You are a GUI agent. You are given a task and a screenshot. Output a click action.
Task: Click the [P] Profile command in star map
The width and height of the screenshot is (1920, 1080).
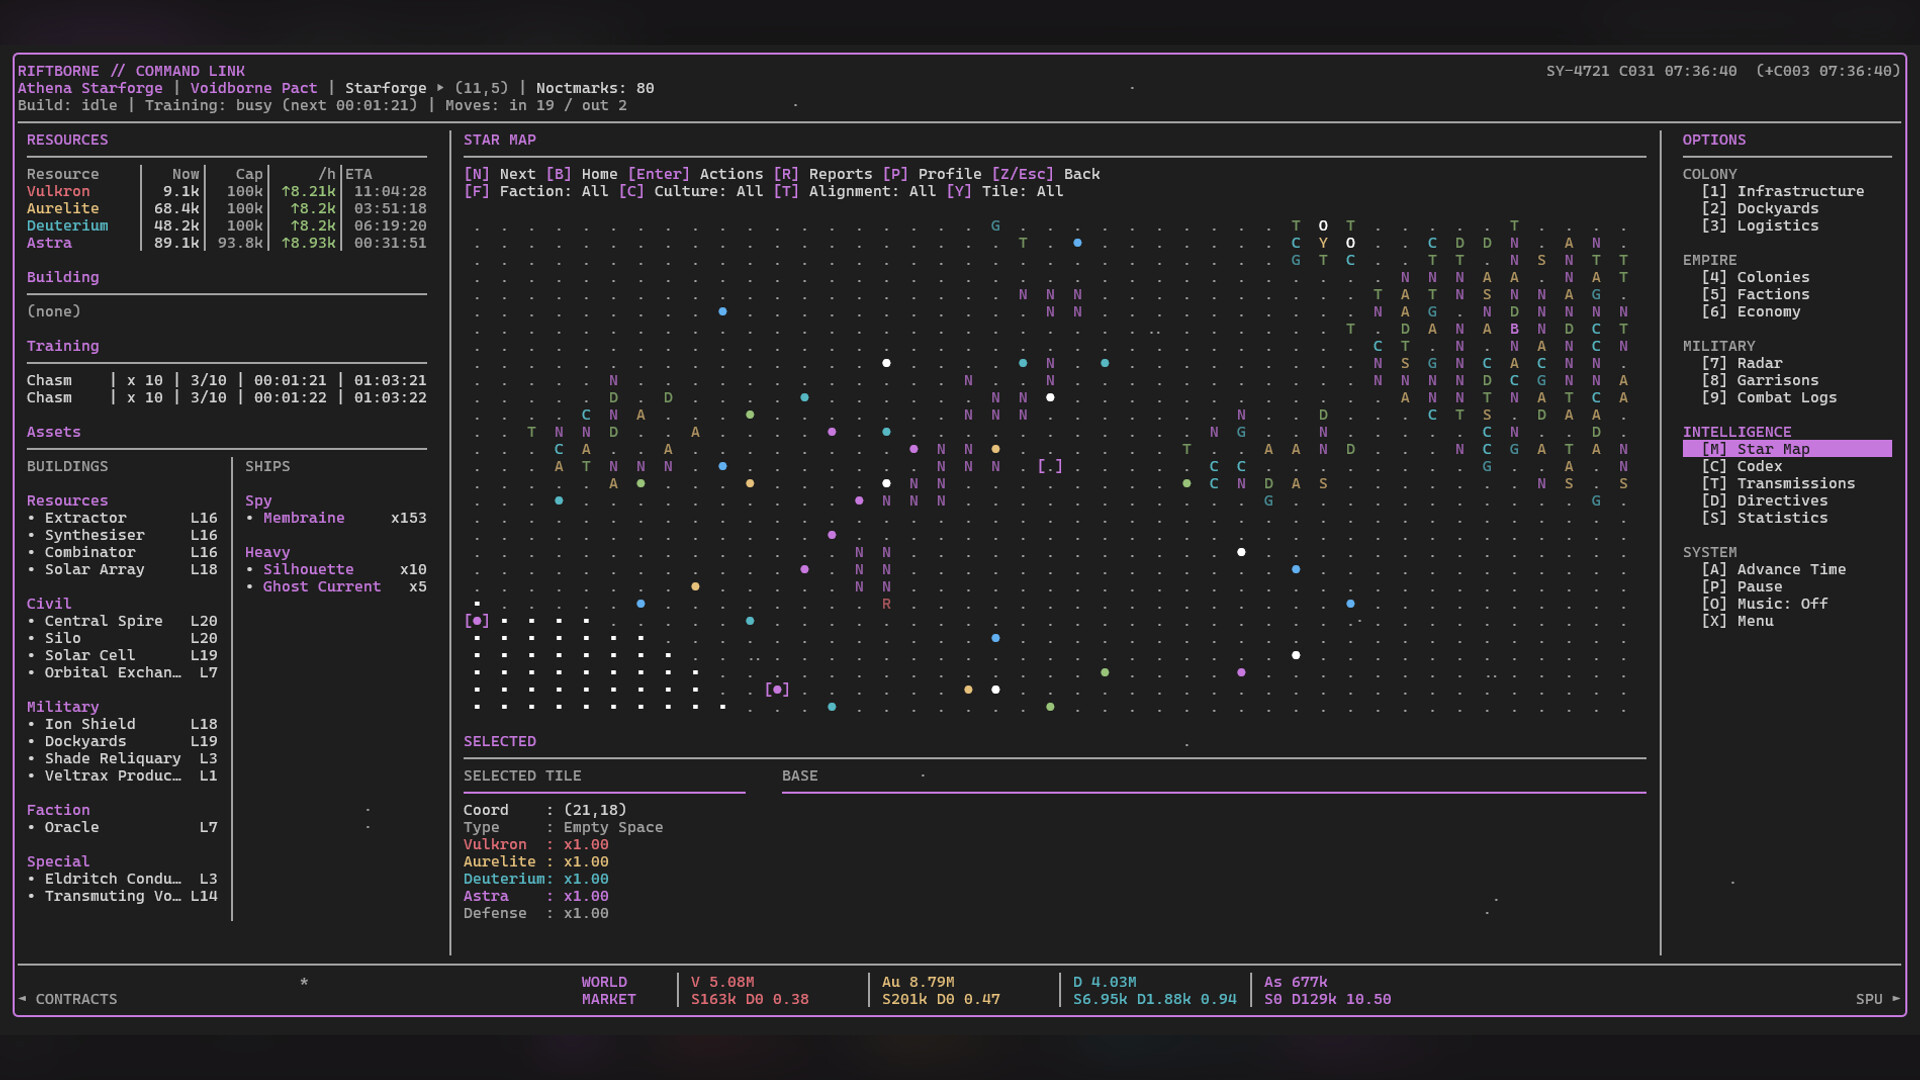tap(931, 174)
